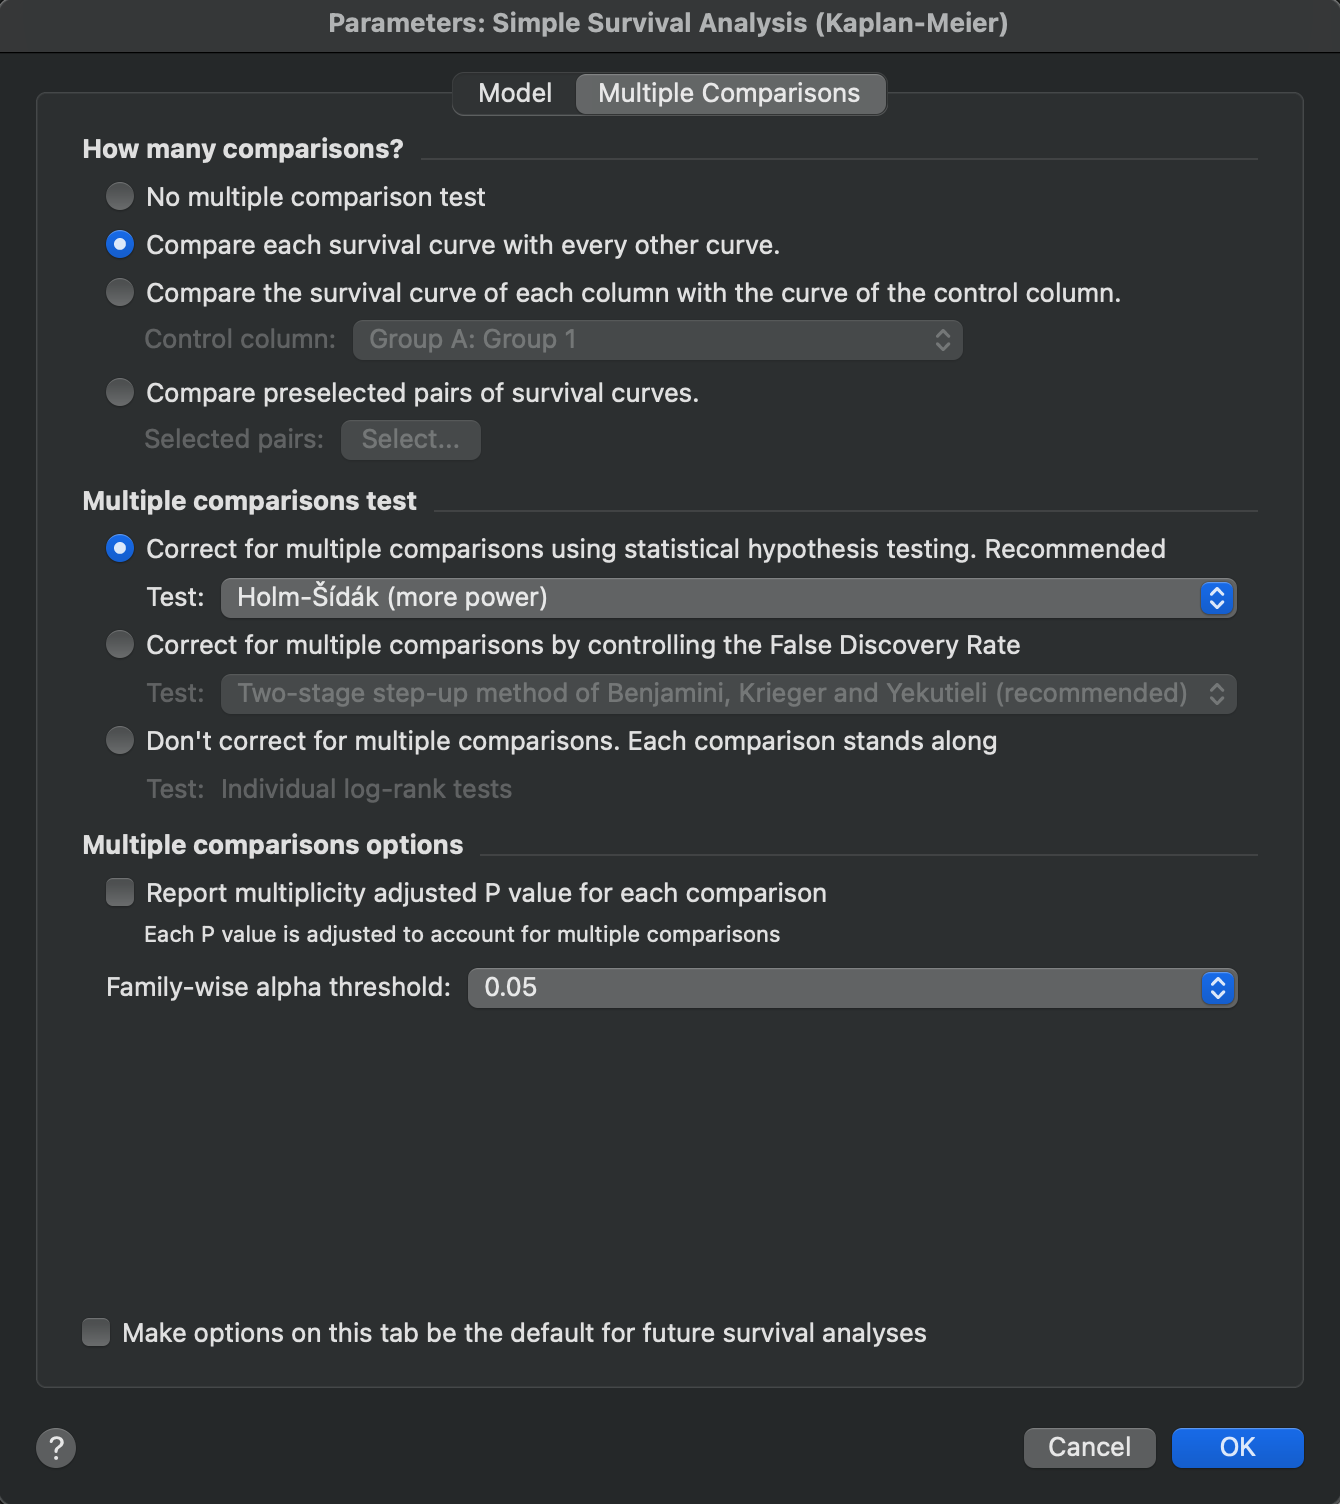
Task: Select statistical hypothesis testing correction option
Action: (x=120, y=548)
